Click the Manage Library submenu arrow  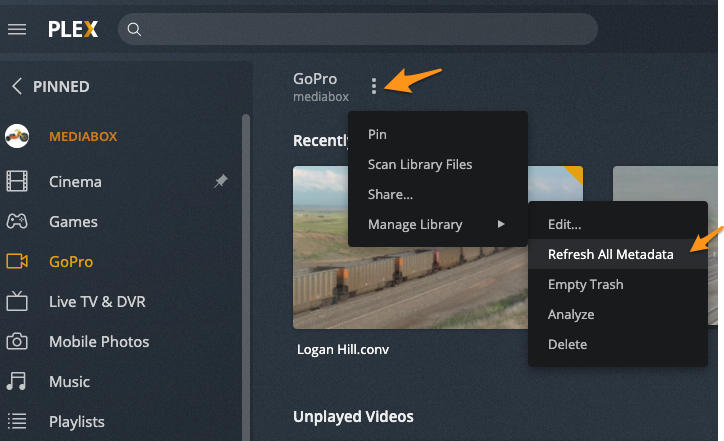pyautogui.click(x=501, y=224)
